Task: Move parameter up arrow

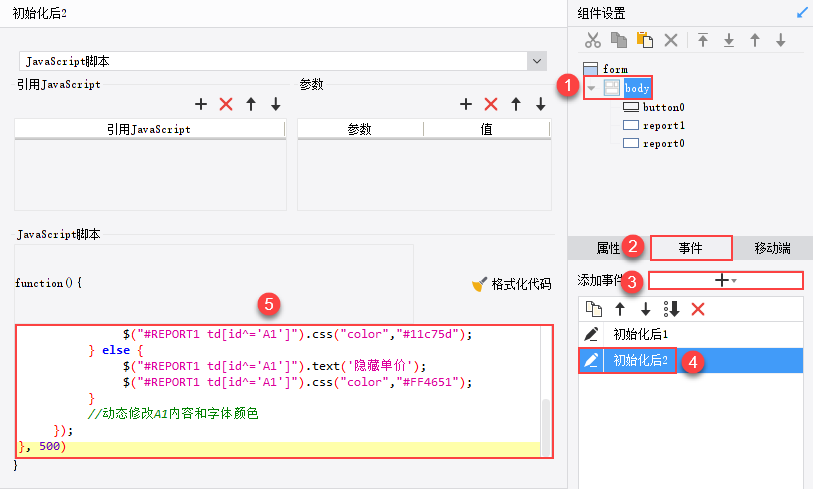Action: (x=516, y=104)
